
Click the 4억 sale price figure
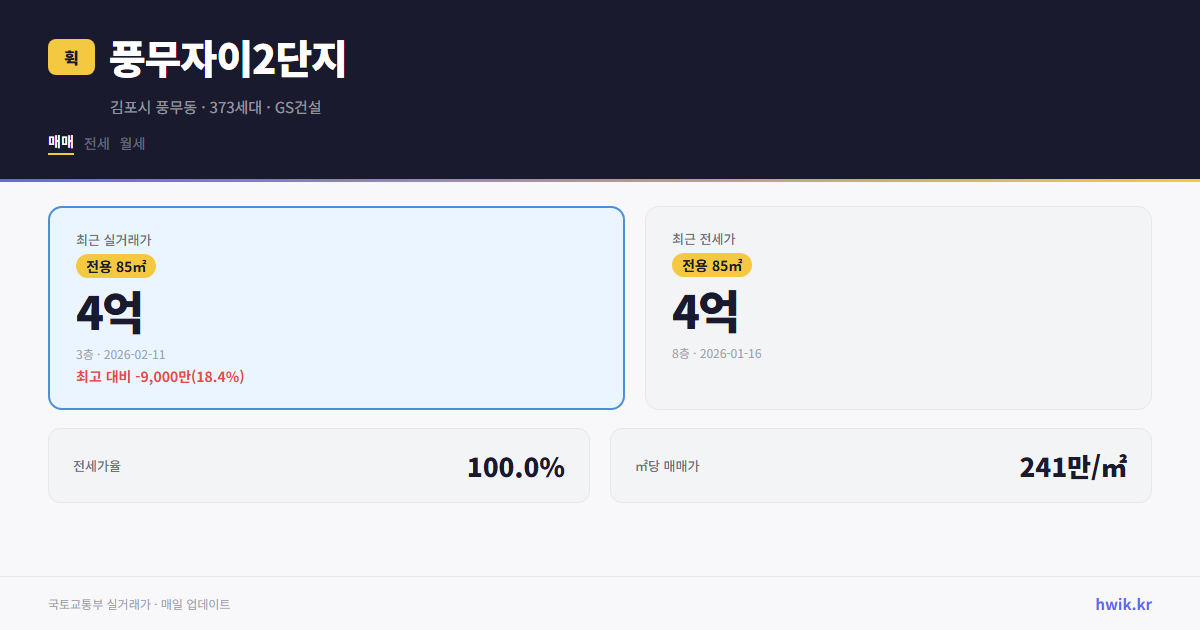pyautogui.click(x=108, y=313)
